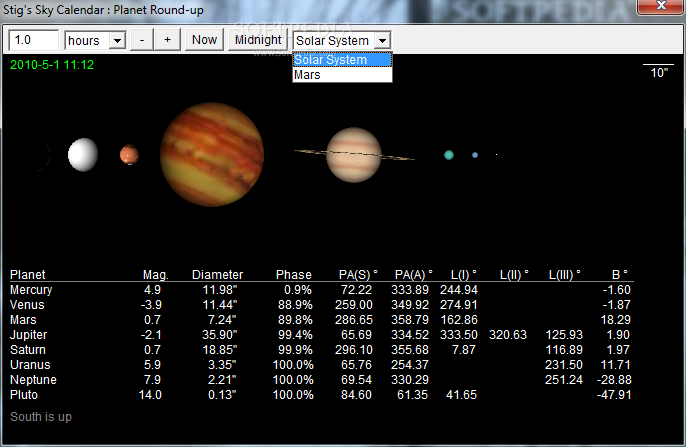Choose Solar System from the dropdown list
This screenshot has width=686, height=447.
(342, 60)
